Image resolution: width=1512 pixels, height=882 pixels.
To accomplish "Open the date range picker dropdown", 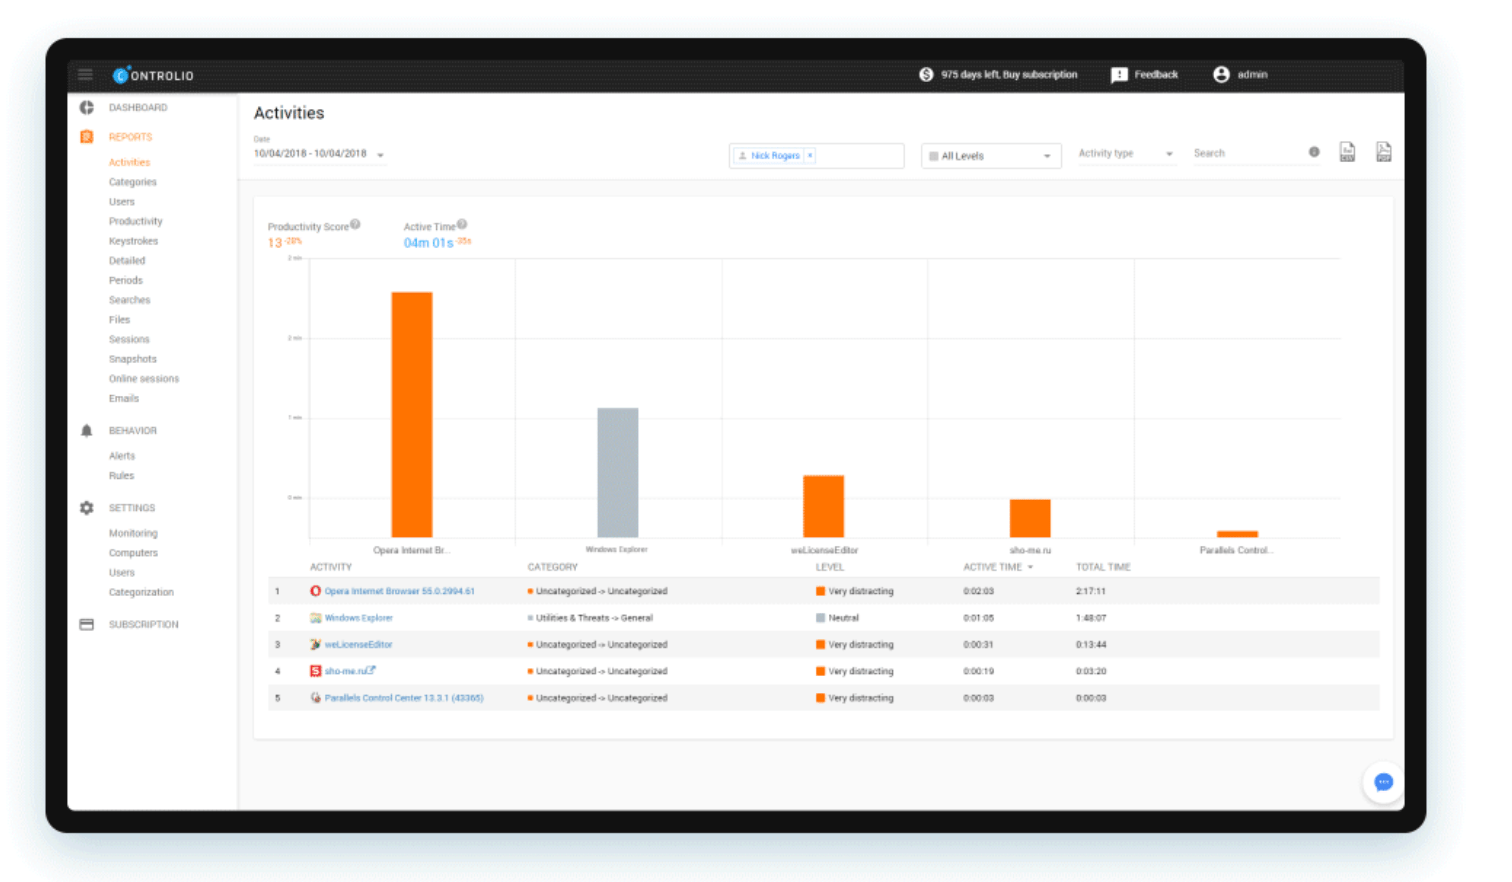I will [x=382, y=156].
